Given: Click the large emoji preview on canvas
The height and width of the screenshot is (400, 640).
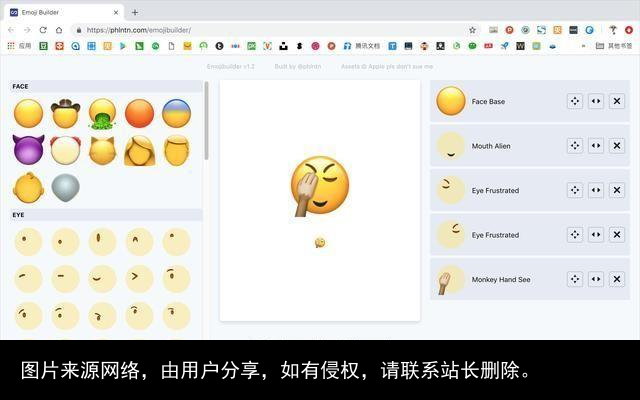Looking at the screenshot, I should coord(319,186).
